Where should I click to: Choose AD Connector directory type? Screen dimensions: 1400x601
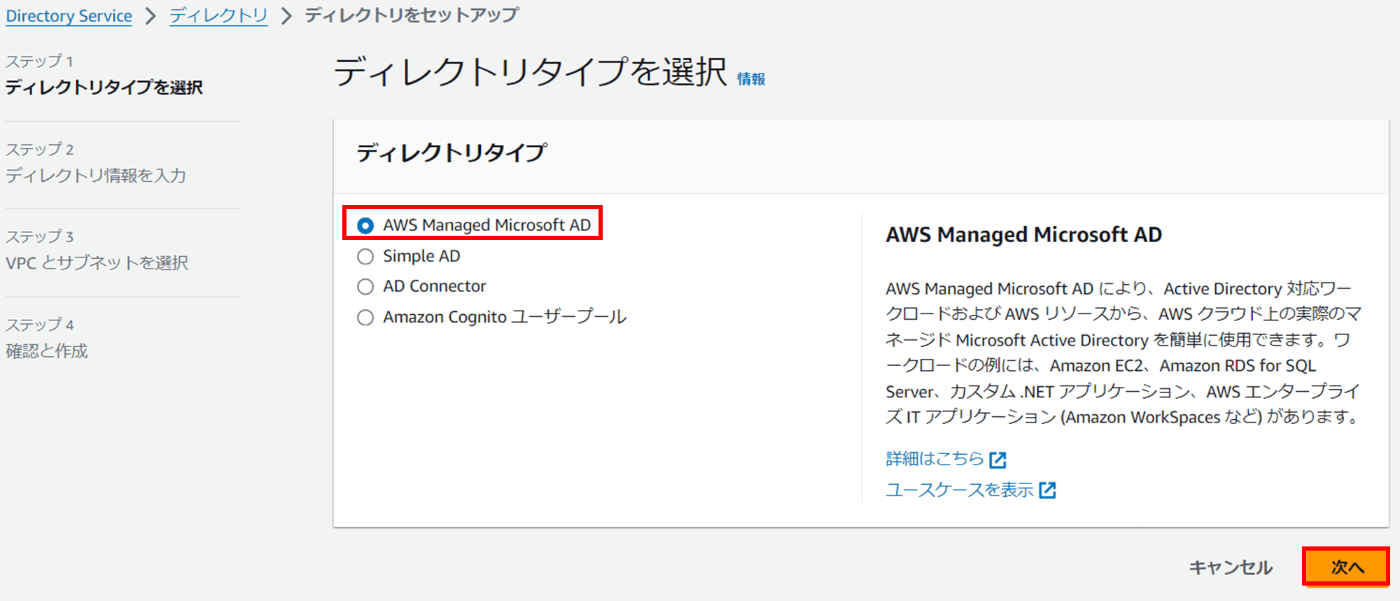365,286
